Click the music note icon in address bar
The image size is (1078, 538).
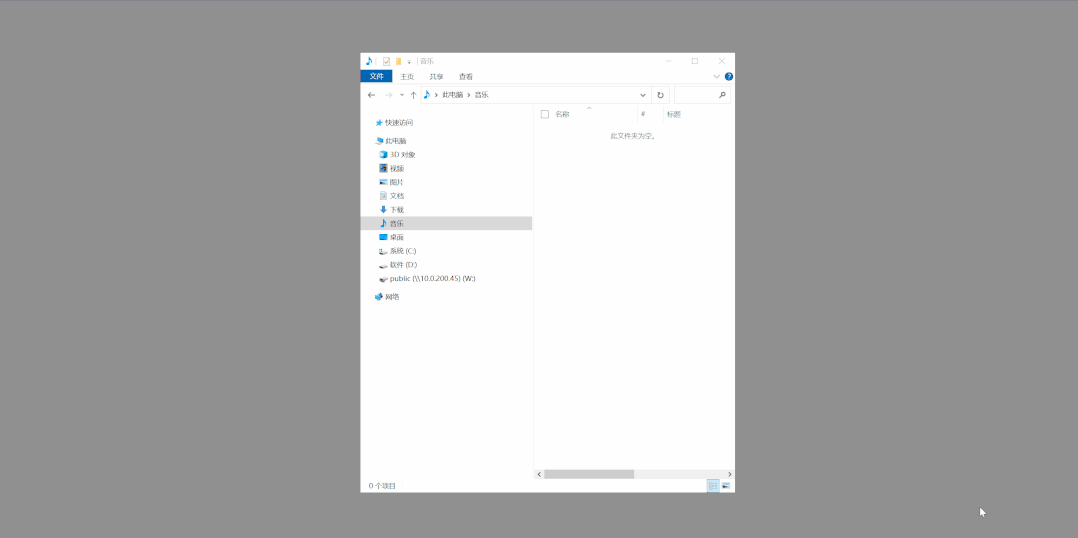tap(426, 95)
